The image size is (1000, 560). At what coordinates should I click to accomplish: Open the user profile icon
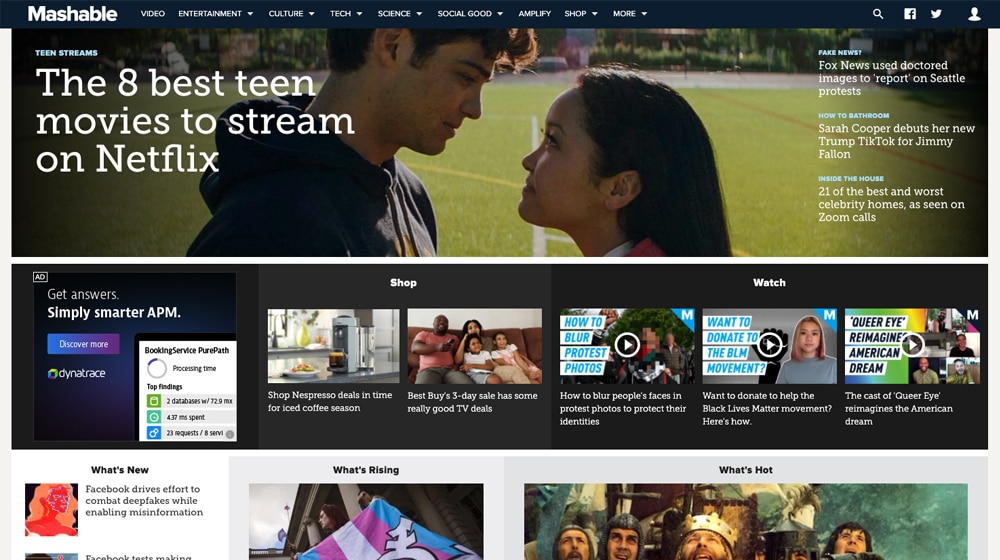pos(974,13)
